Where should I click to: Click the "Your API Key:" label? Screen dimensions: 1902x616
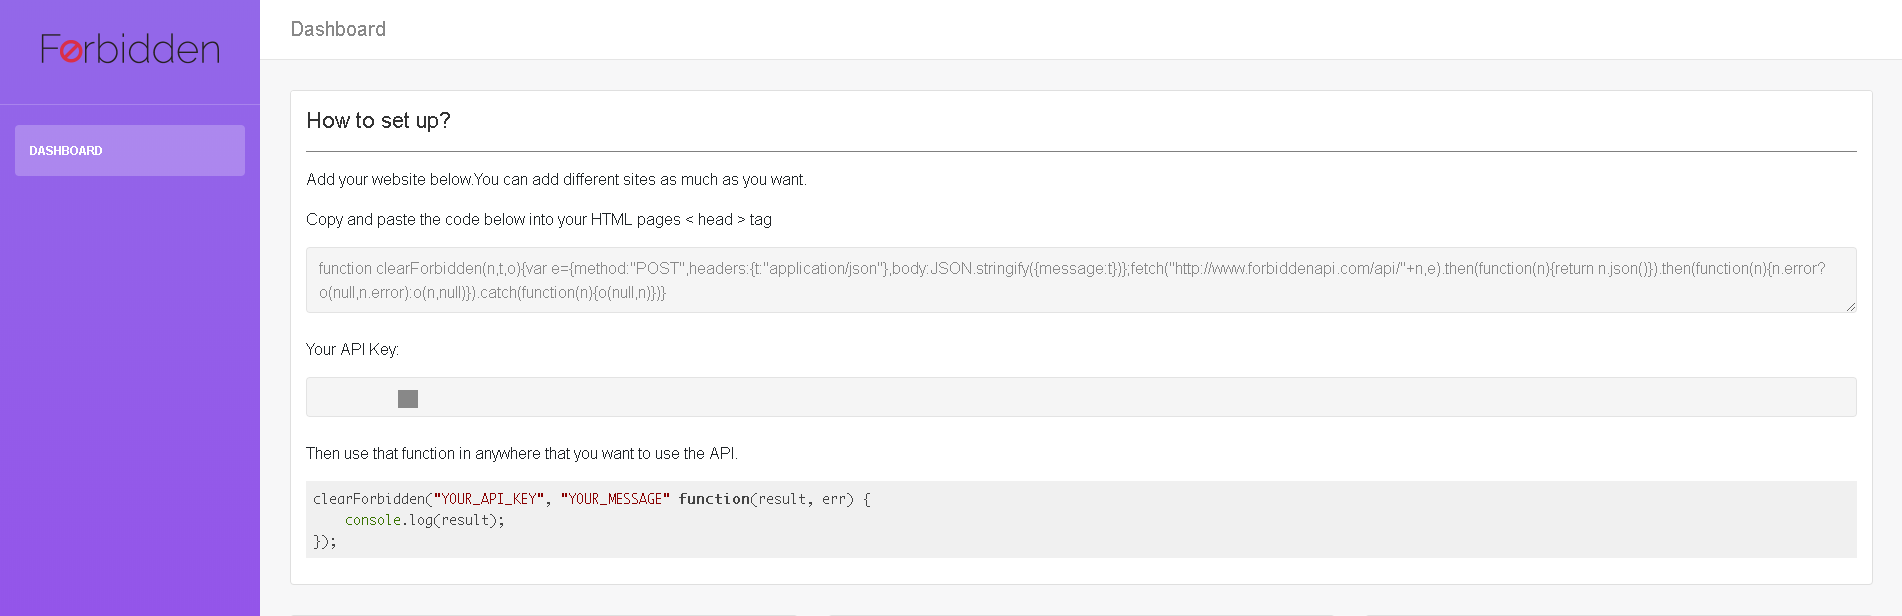(x=352, y=349)
